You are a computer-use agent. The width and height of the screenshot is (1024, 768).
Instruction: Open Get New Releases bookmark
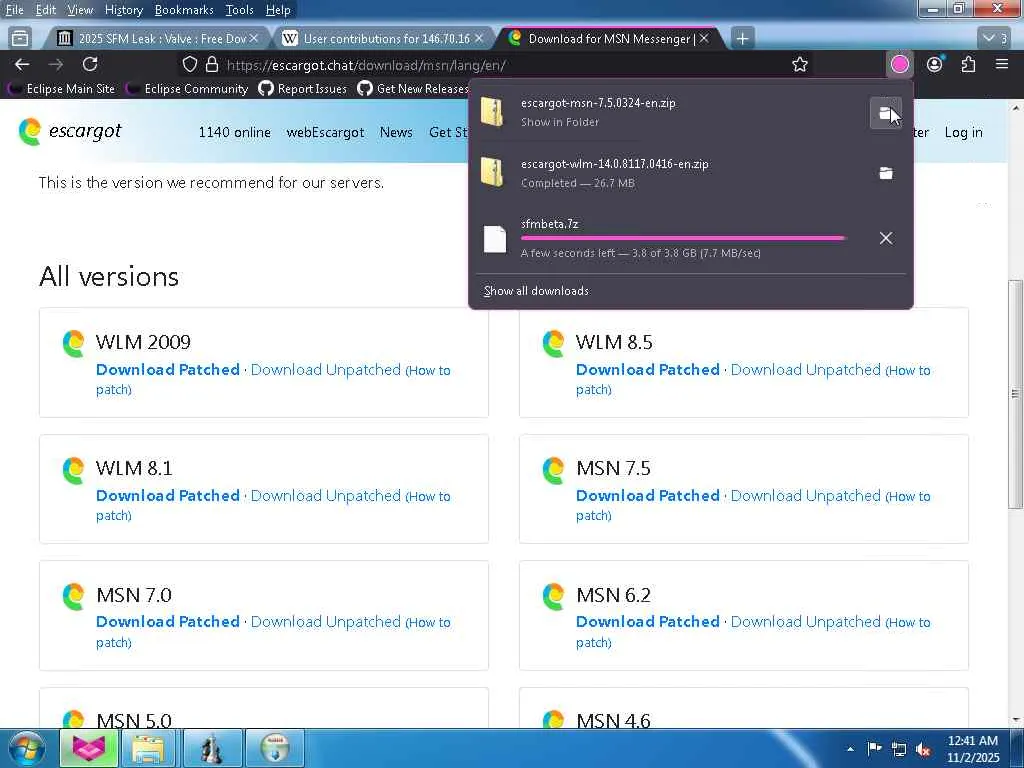tap(413, 88)
